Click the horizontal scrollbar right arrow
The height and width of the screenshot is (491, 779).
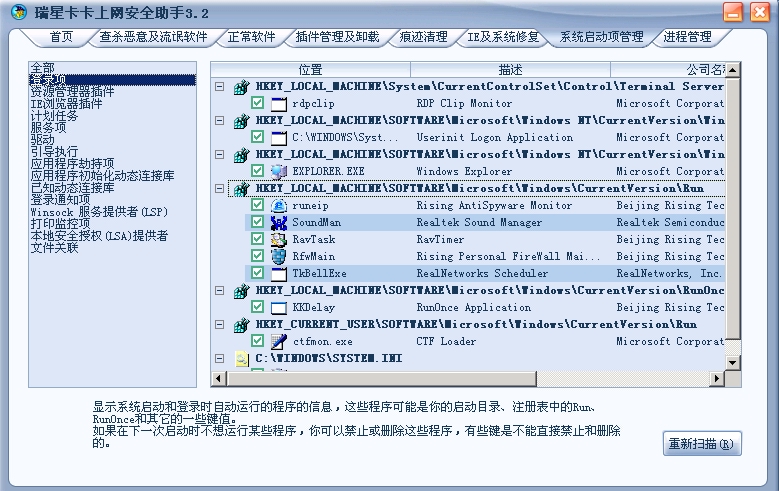[716, 379]
